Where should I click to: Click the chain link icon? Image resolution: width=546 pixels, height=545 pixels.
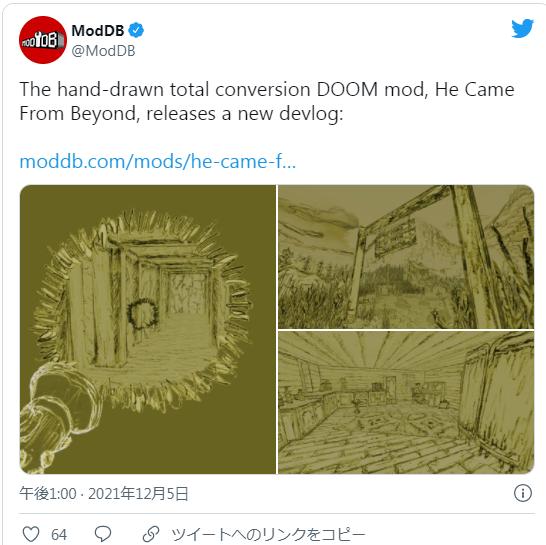[151, 534]
